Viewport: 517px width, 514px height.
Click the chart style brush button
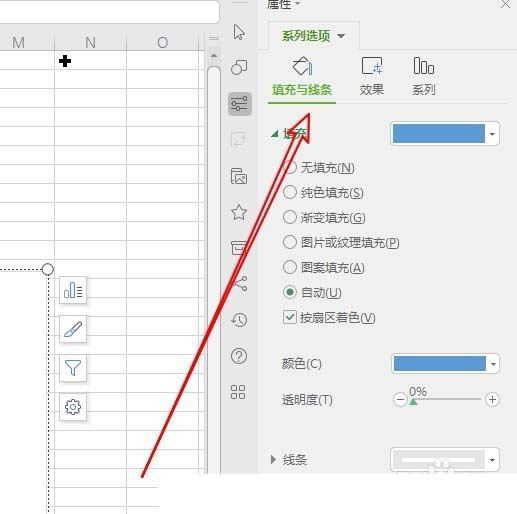pos(73,329)
